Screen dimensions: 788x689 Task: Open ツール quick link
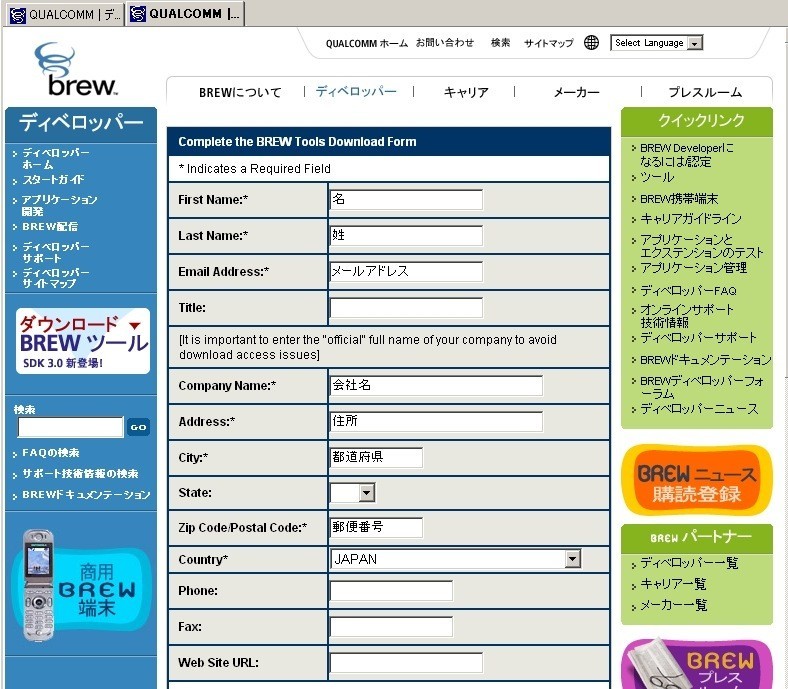click(657, 177)
